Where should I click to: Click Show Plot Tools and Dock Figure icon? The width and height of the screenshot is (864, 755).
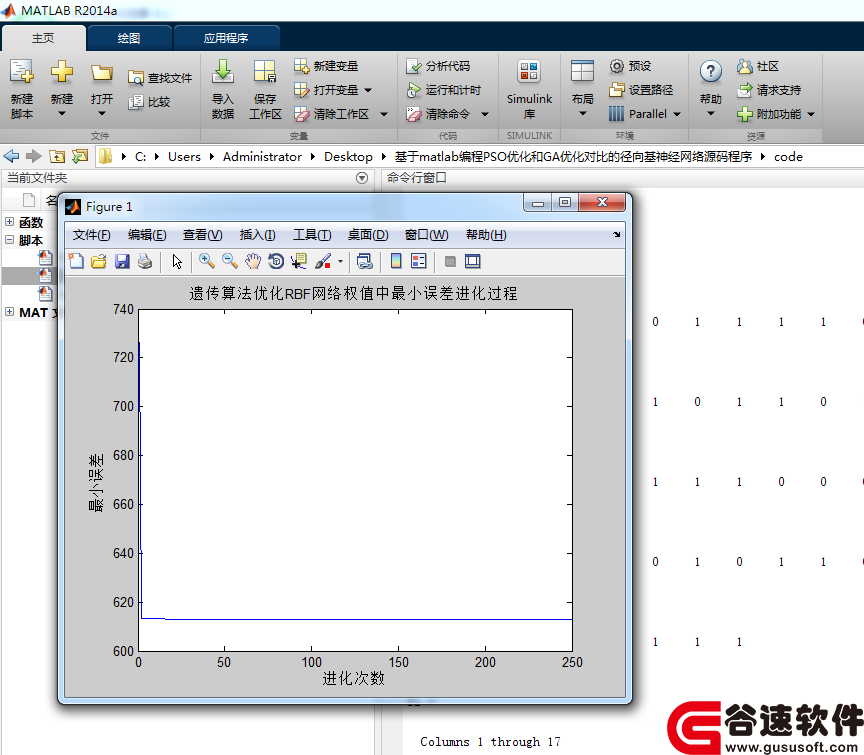pyautogui.click(x=473, y=261)
